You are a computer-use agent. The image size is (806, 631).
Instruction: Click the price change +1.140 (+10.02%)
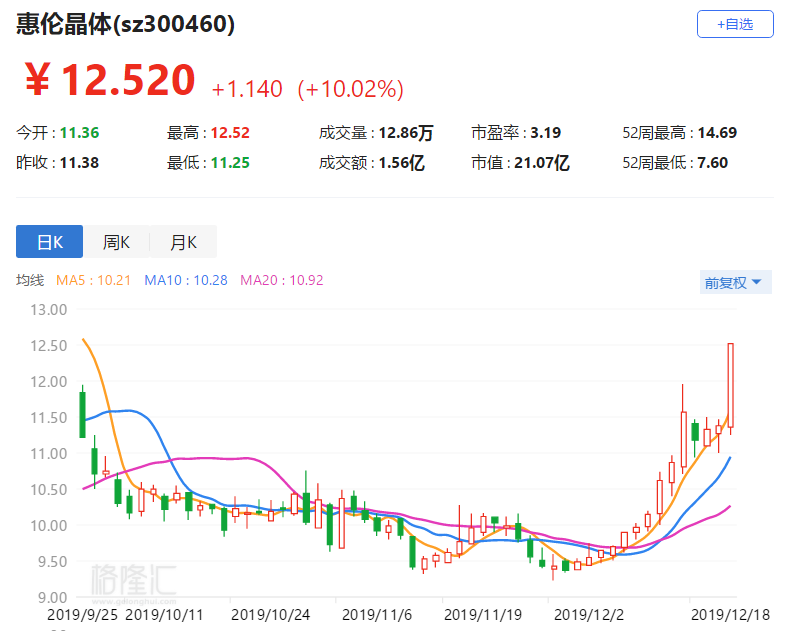click(x=308, y=89)
